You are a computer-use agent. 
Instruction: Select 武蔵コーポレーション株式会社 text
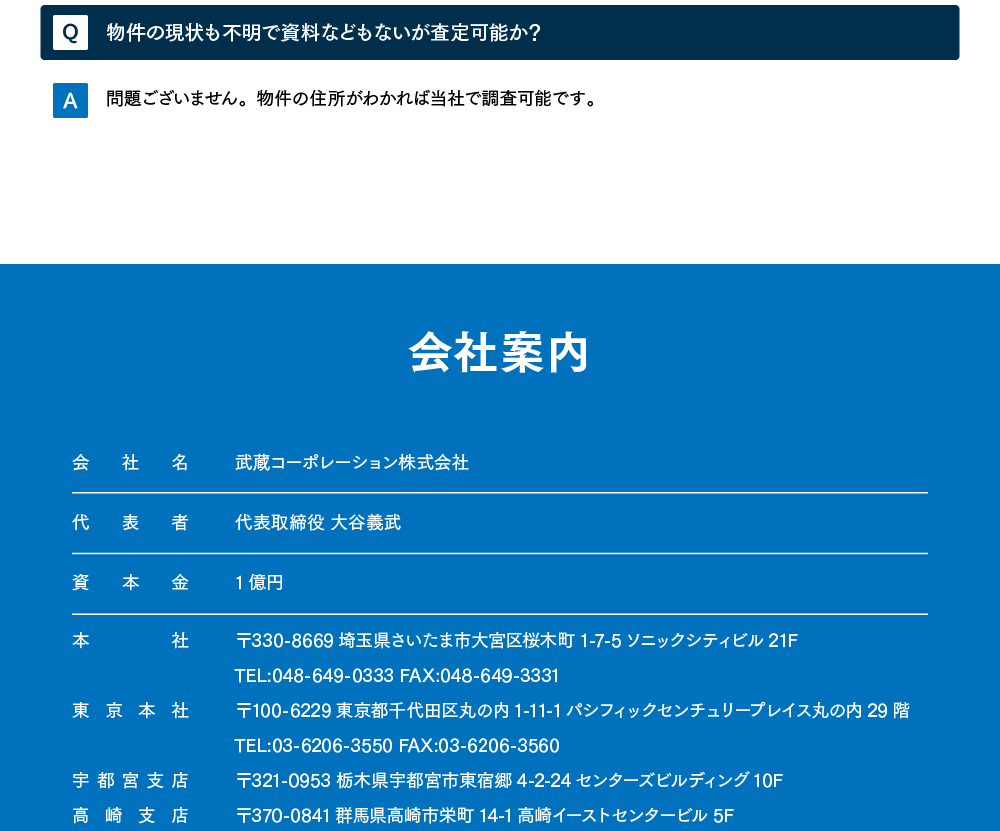click(352, 462)
